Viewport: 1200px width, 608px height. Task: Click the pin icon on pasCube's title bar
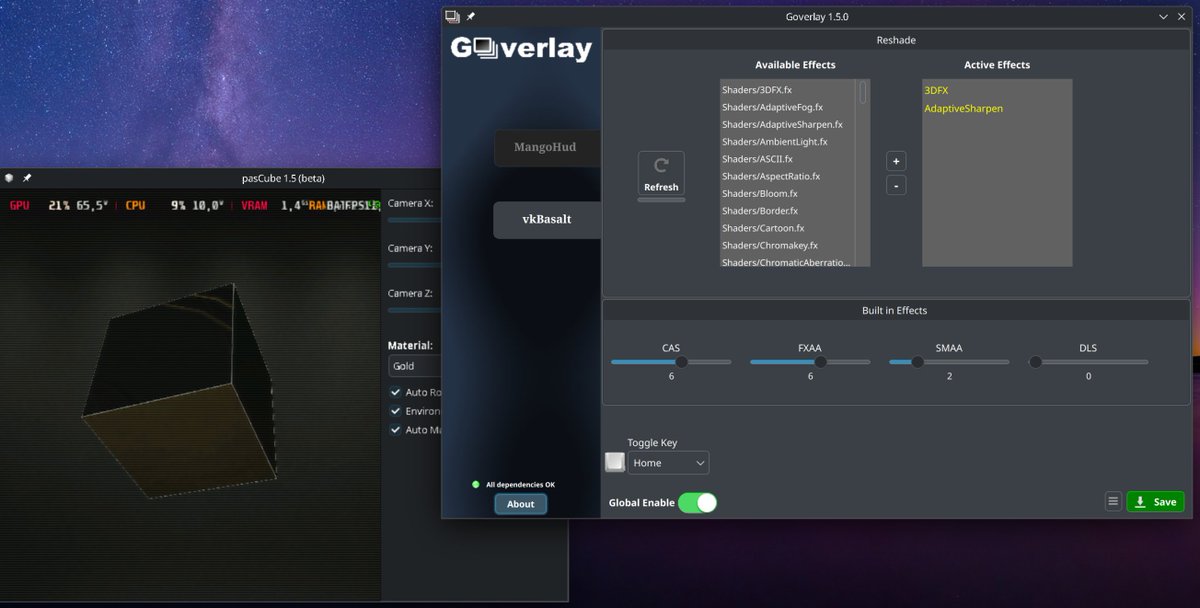click(x=27, y=178)
